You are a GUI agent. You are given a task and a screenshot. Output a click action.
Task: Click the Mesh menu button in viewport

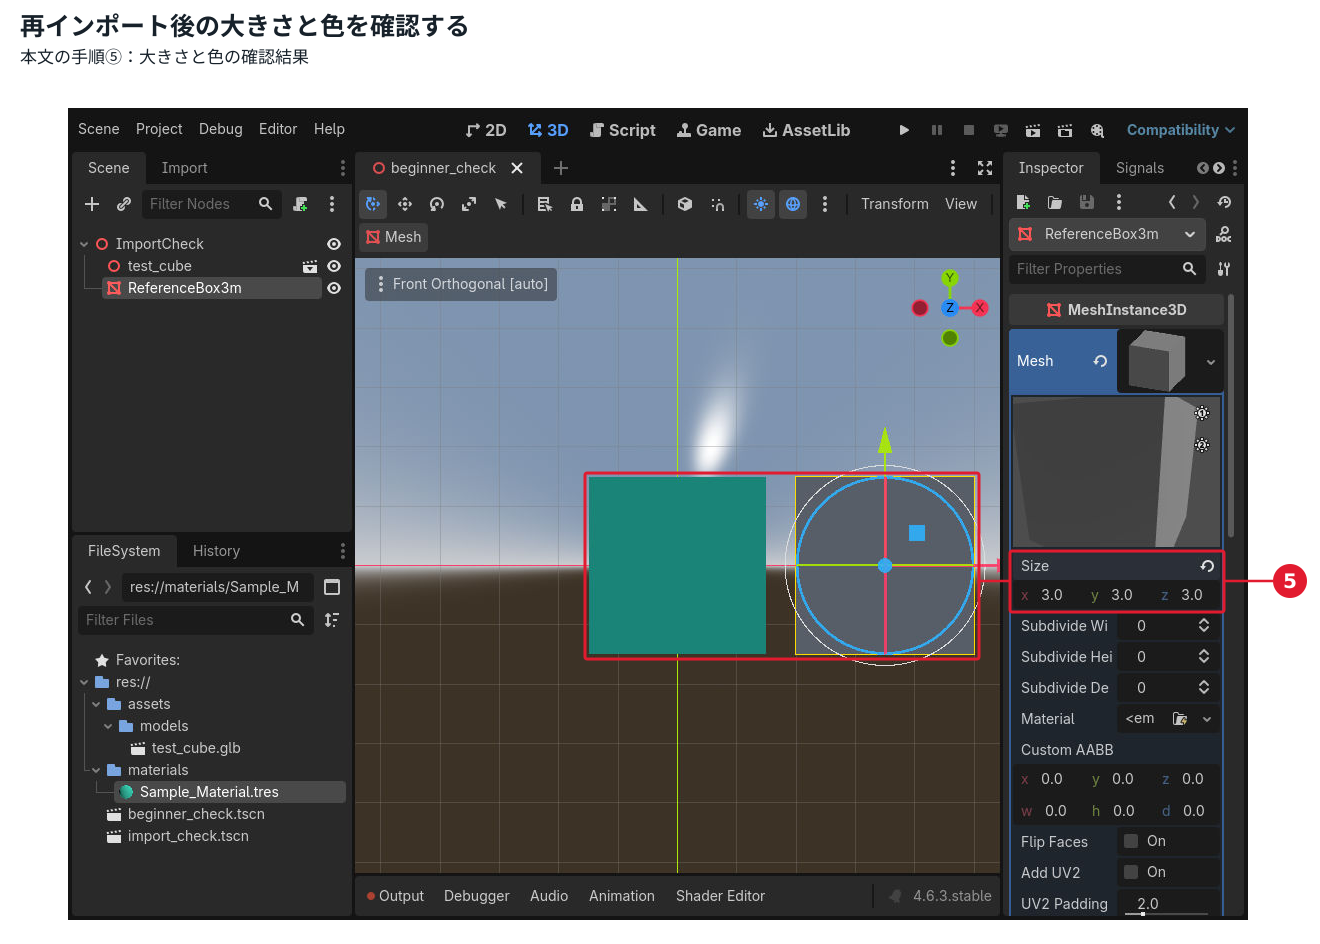pos(393,237)
